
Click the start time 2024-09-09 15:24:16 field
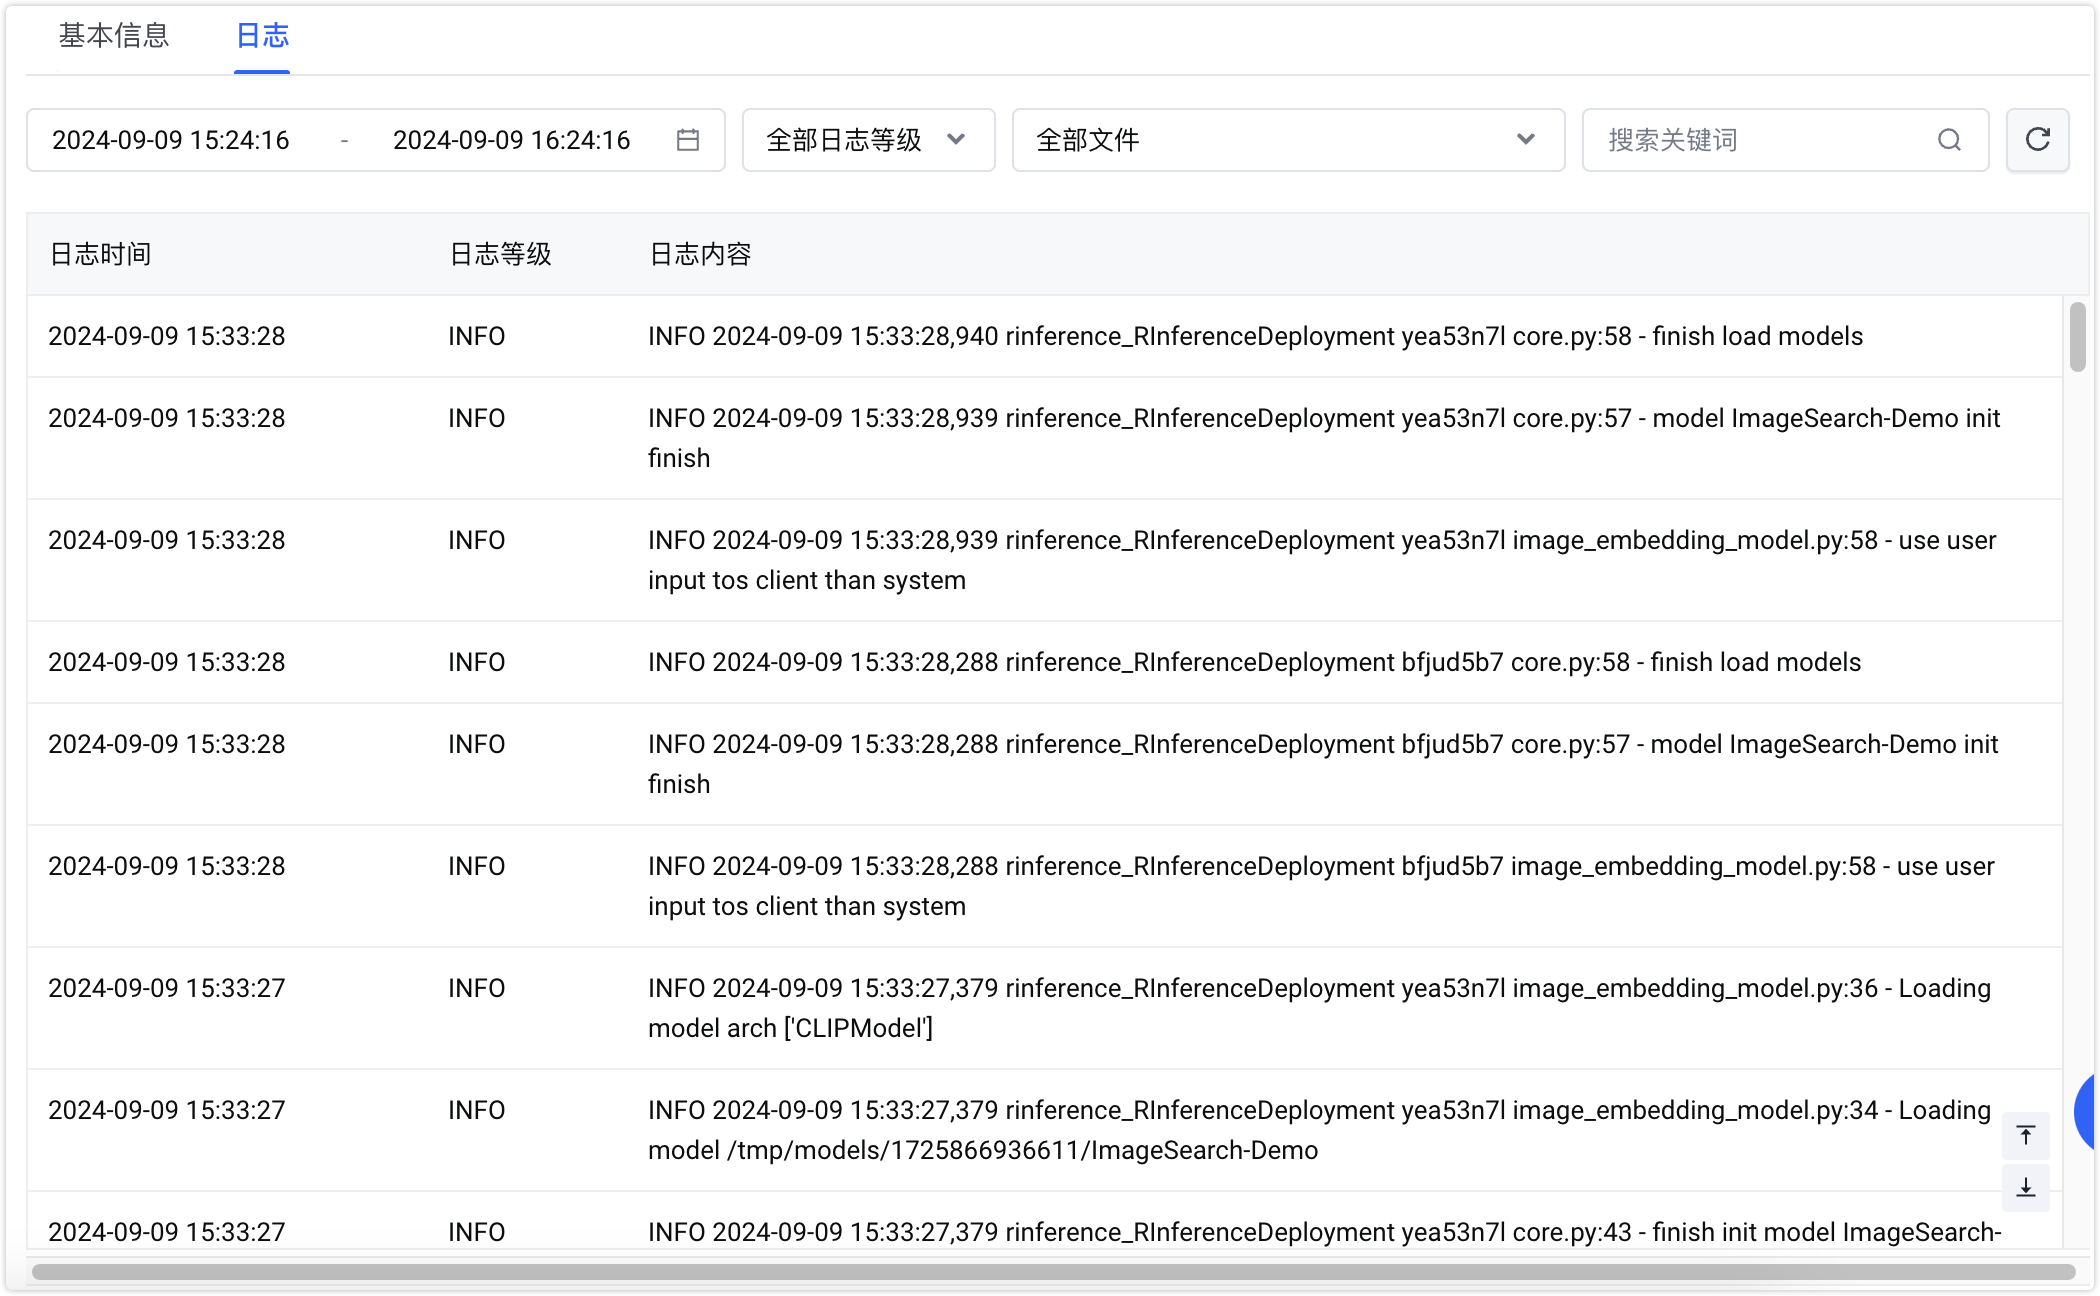(171, 140)
